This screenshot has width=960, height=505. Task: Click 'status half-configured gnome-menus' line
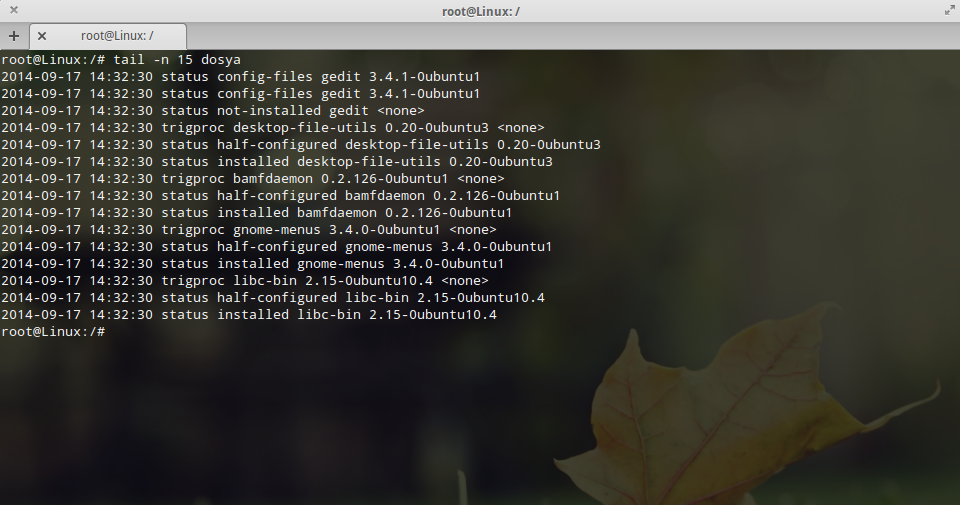[x=277, y=247]
